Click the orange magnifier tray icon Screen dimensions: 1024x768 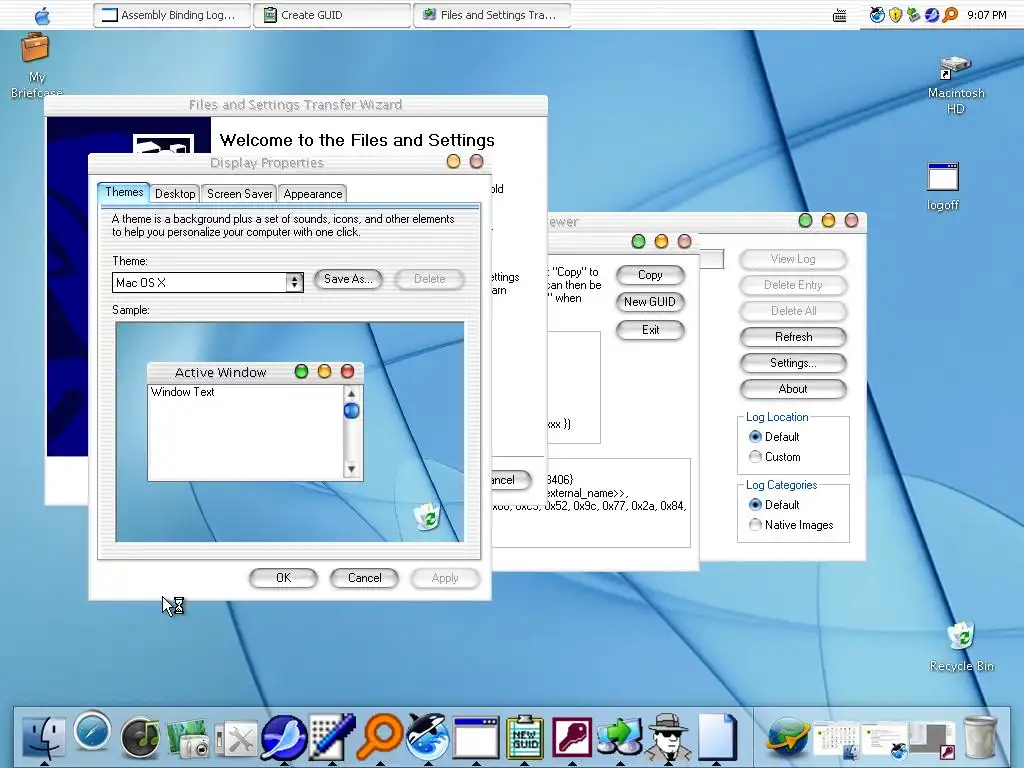coord(950,15)
